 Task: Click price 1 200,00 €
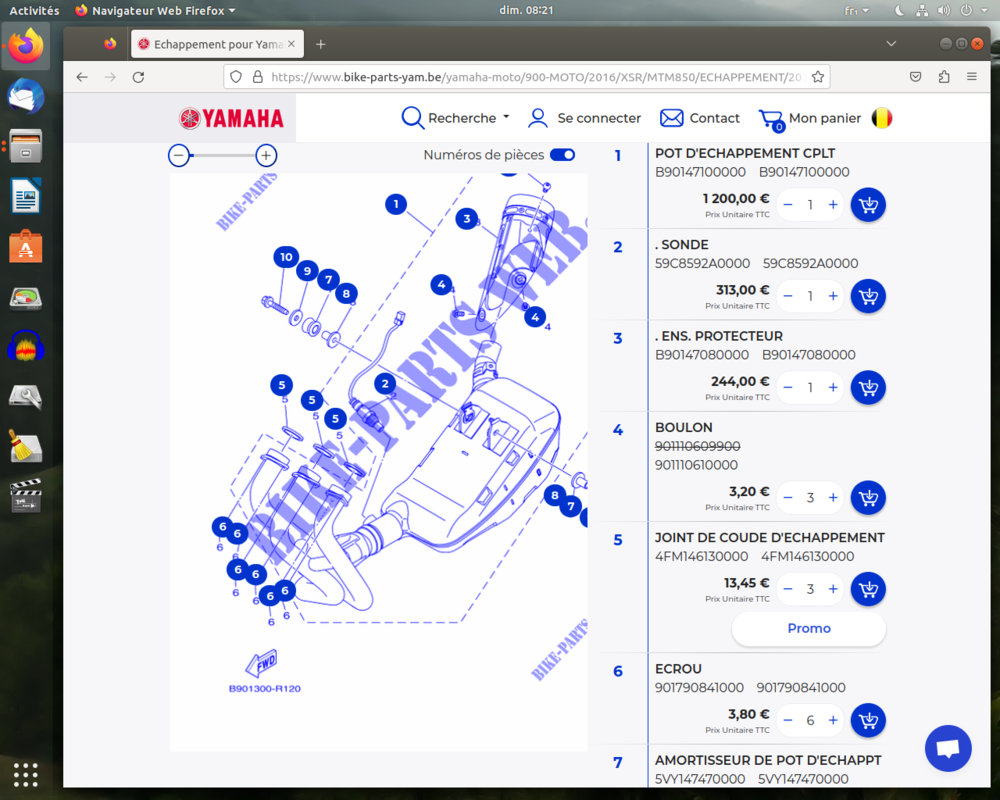point(736,198)
